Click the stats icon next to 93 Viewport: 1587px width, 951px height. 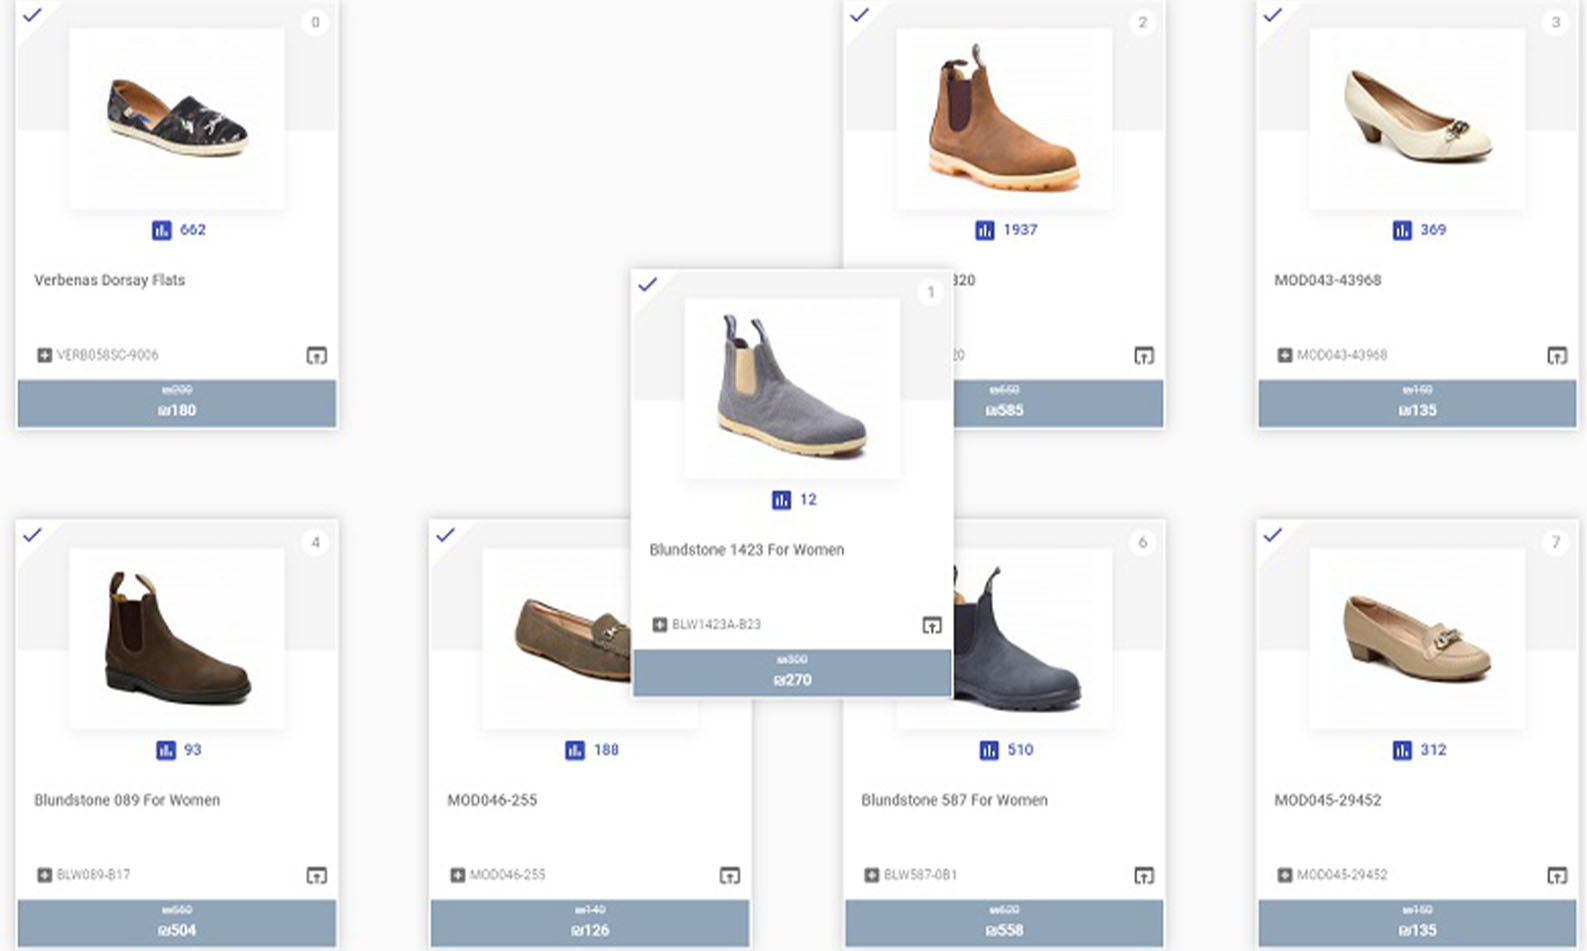click(x=166, y=750)
